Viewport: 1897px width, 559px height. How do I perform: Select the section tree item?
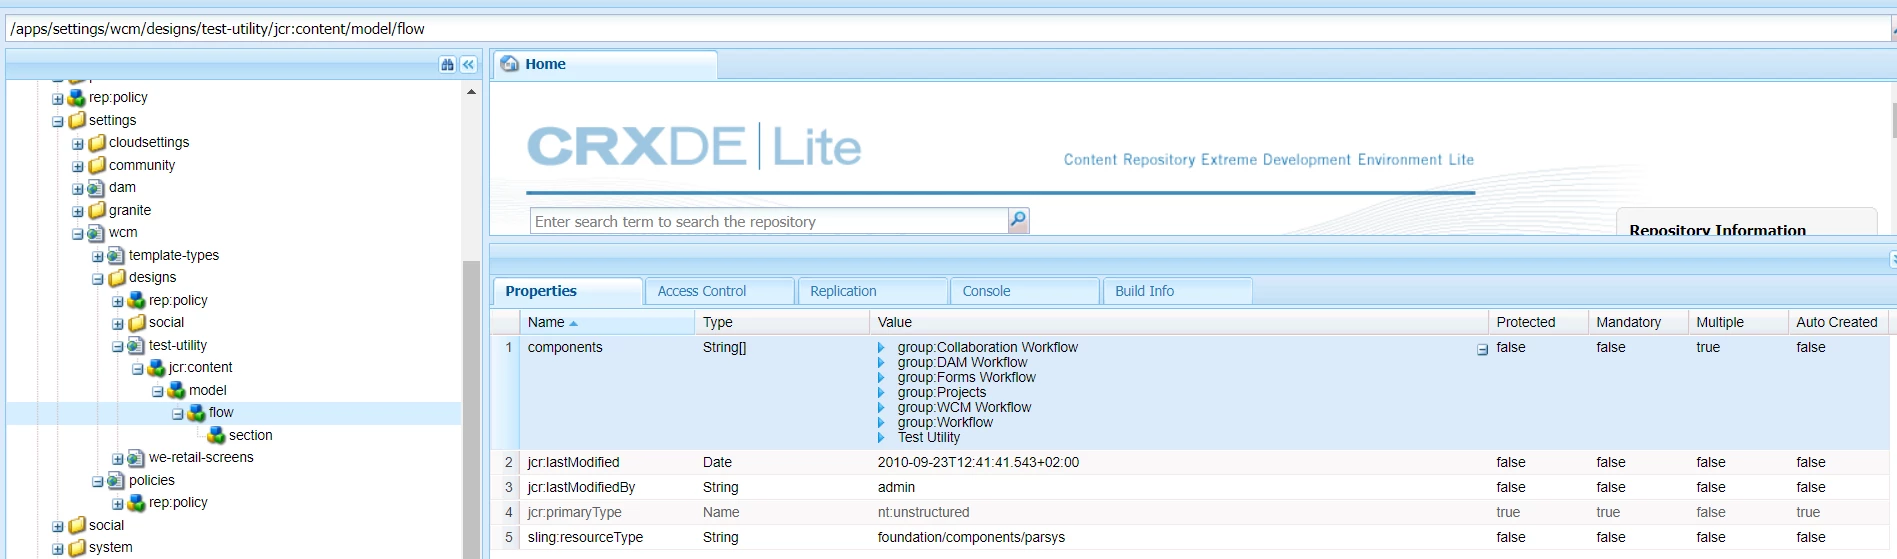(250, 435)
